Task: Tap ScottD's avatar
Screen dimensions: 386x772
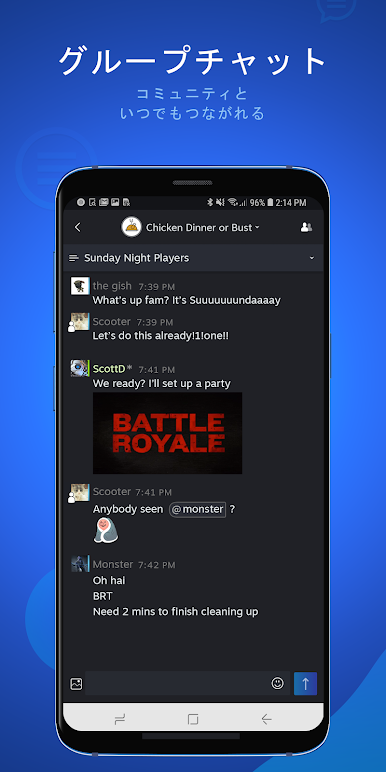Action: click(x=80, y=368)
